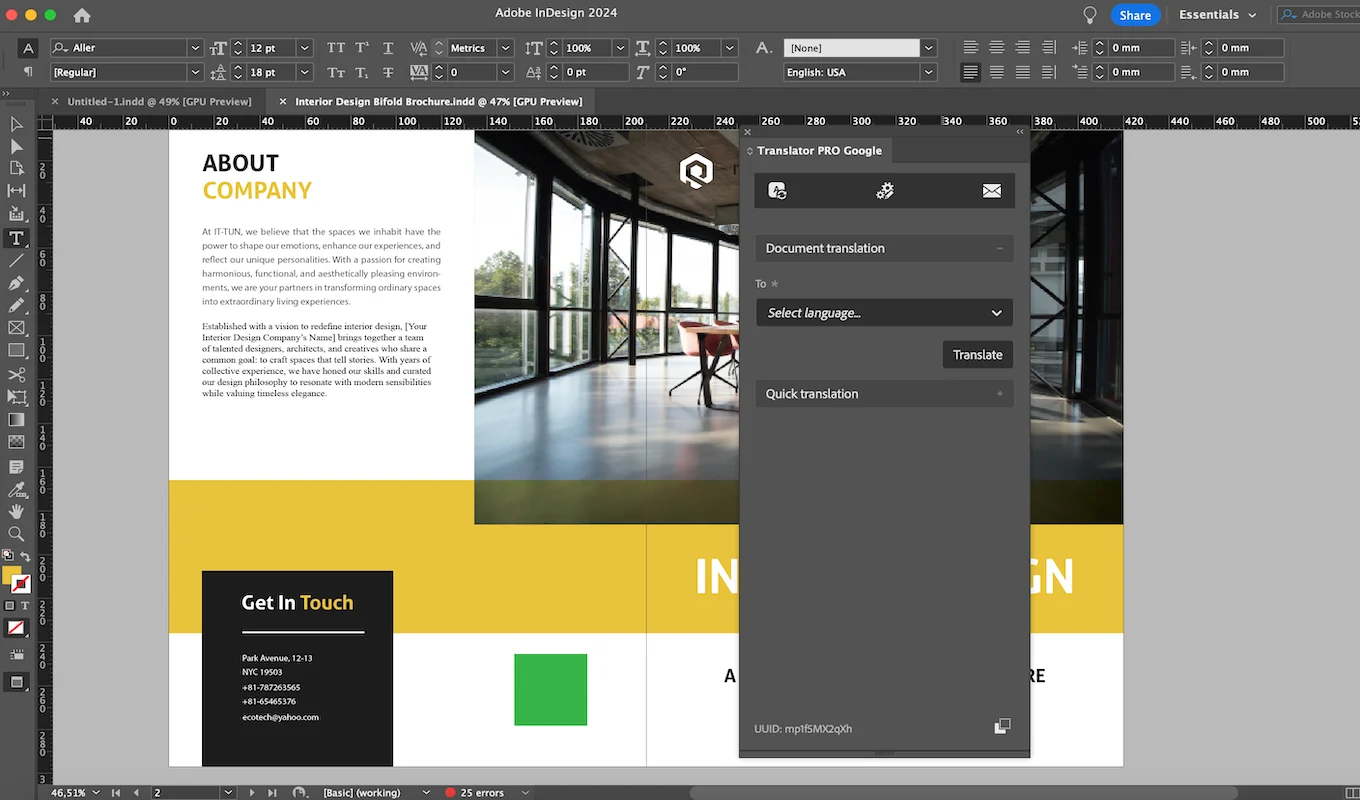Select the Pencil tool
This screenshot has width=1360, height=800.
click(x=16, y=306)
